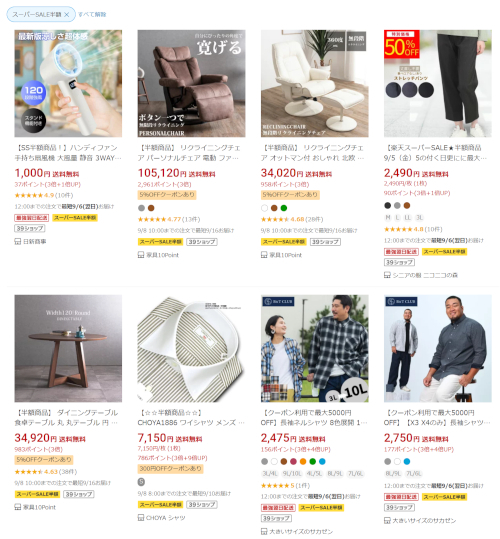
Task: Select green swatch on the 34,020円 recliner
Action: pos(284,208)
